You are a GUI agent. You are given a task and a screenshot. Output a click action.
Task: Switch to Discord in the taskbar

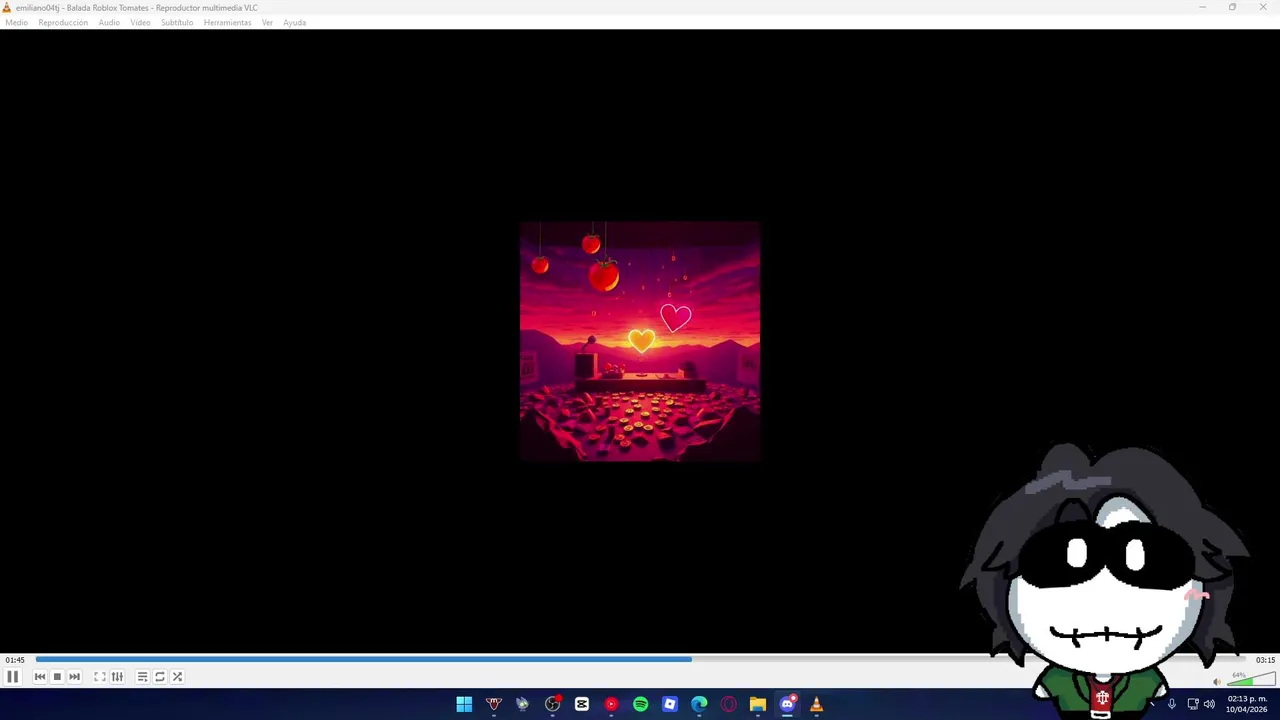pos(787,704)
